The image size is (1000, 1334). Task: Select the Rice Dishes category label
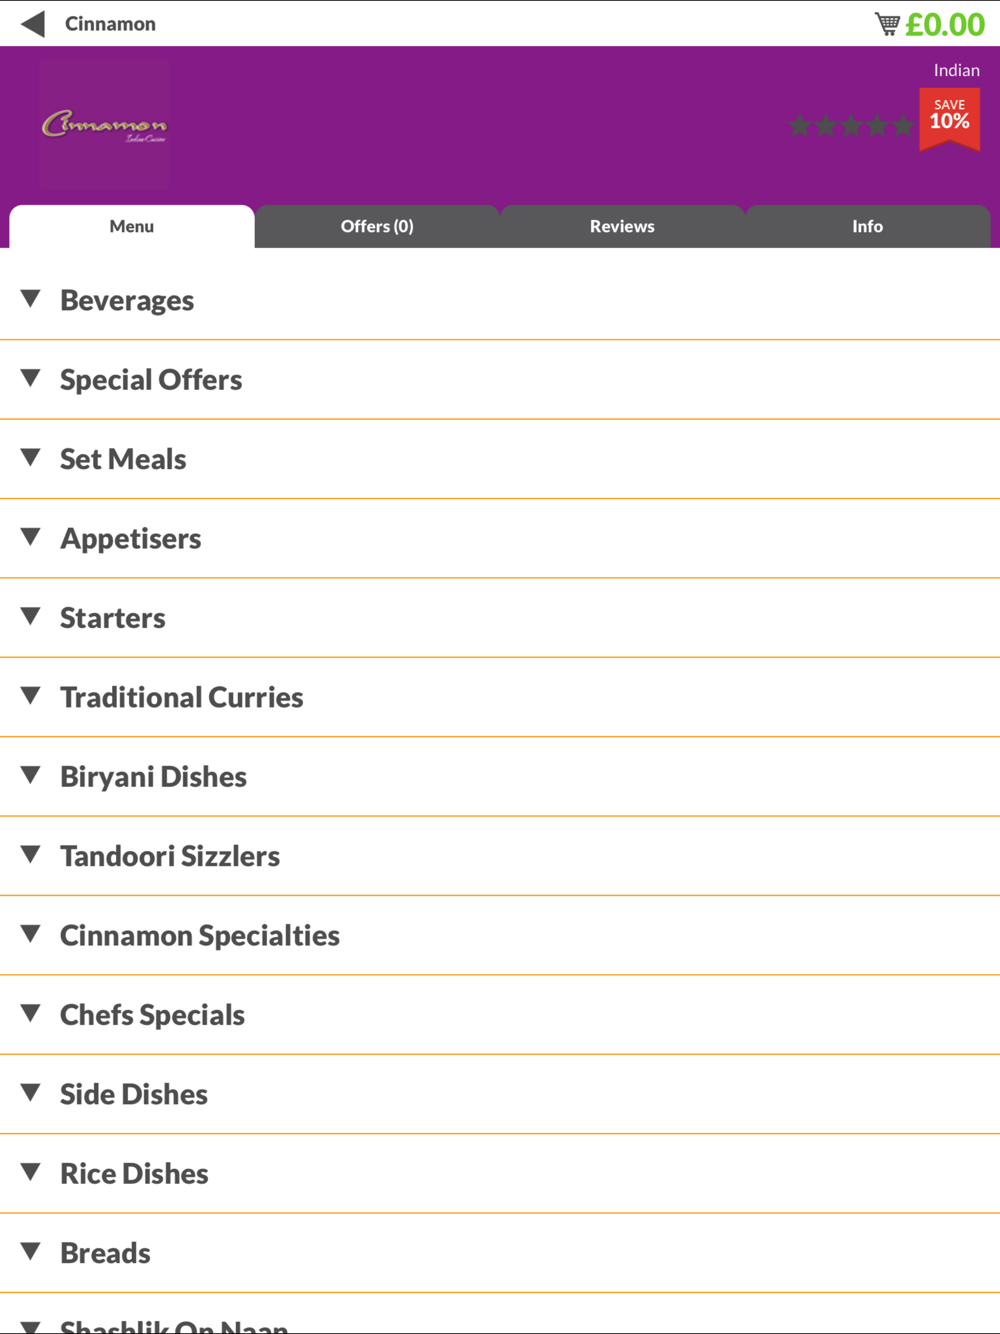(134, 1174)
